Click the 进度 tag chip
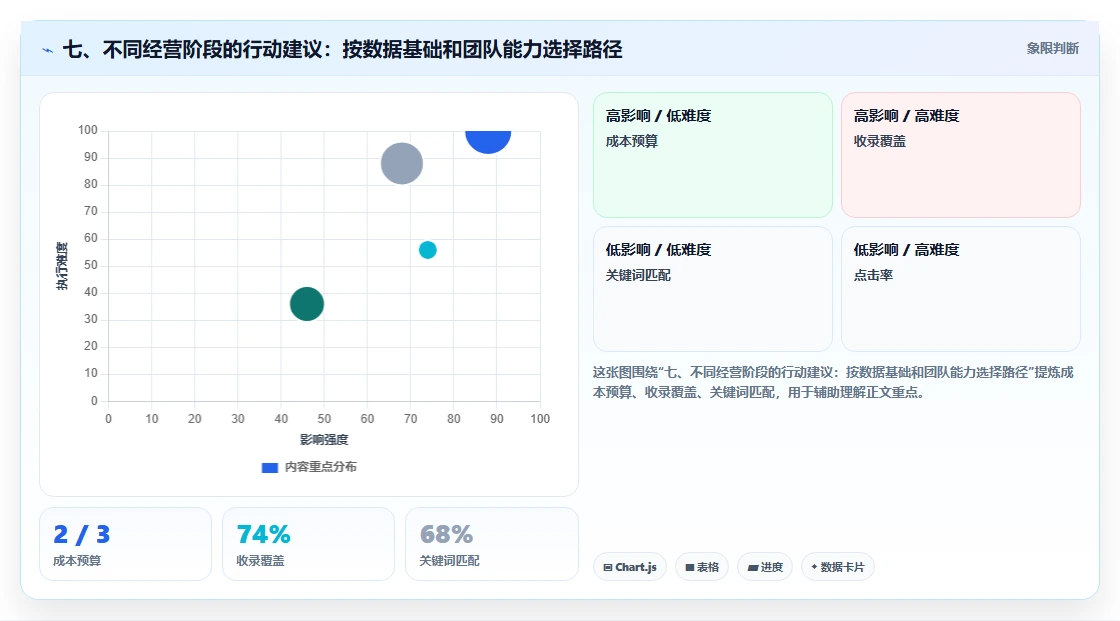The height and width of the screenshot is (621, 1120). (764, 567)
